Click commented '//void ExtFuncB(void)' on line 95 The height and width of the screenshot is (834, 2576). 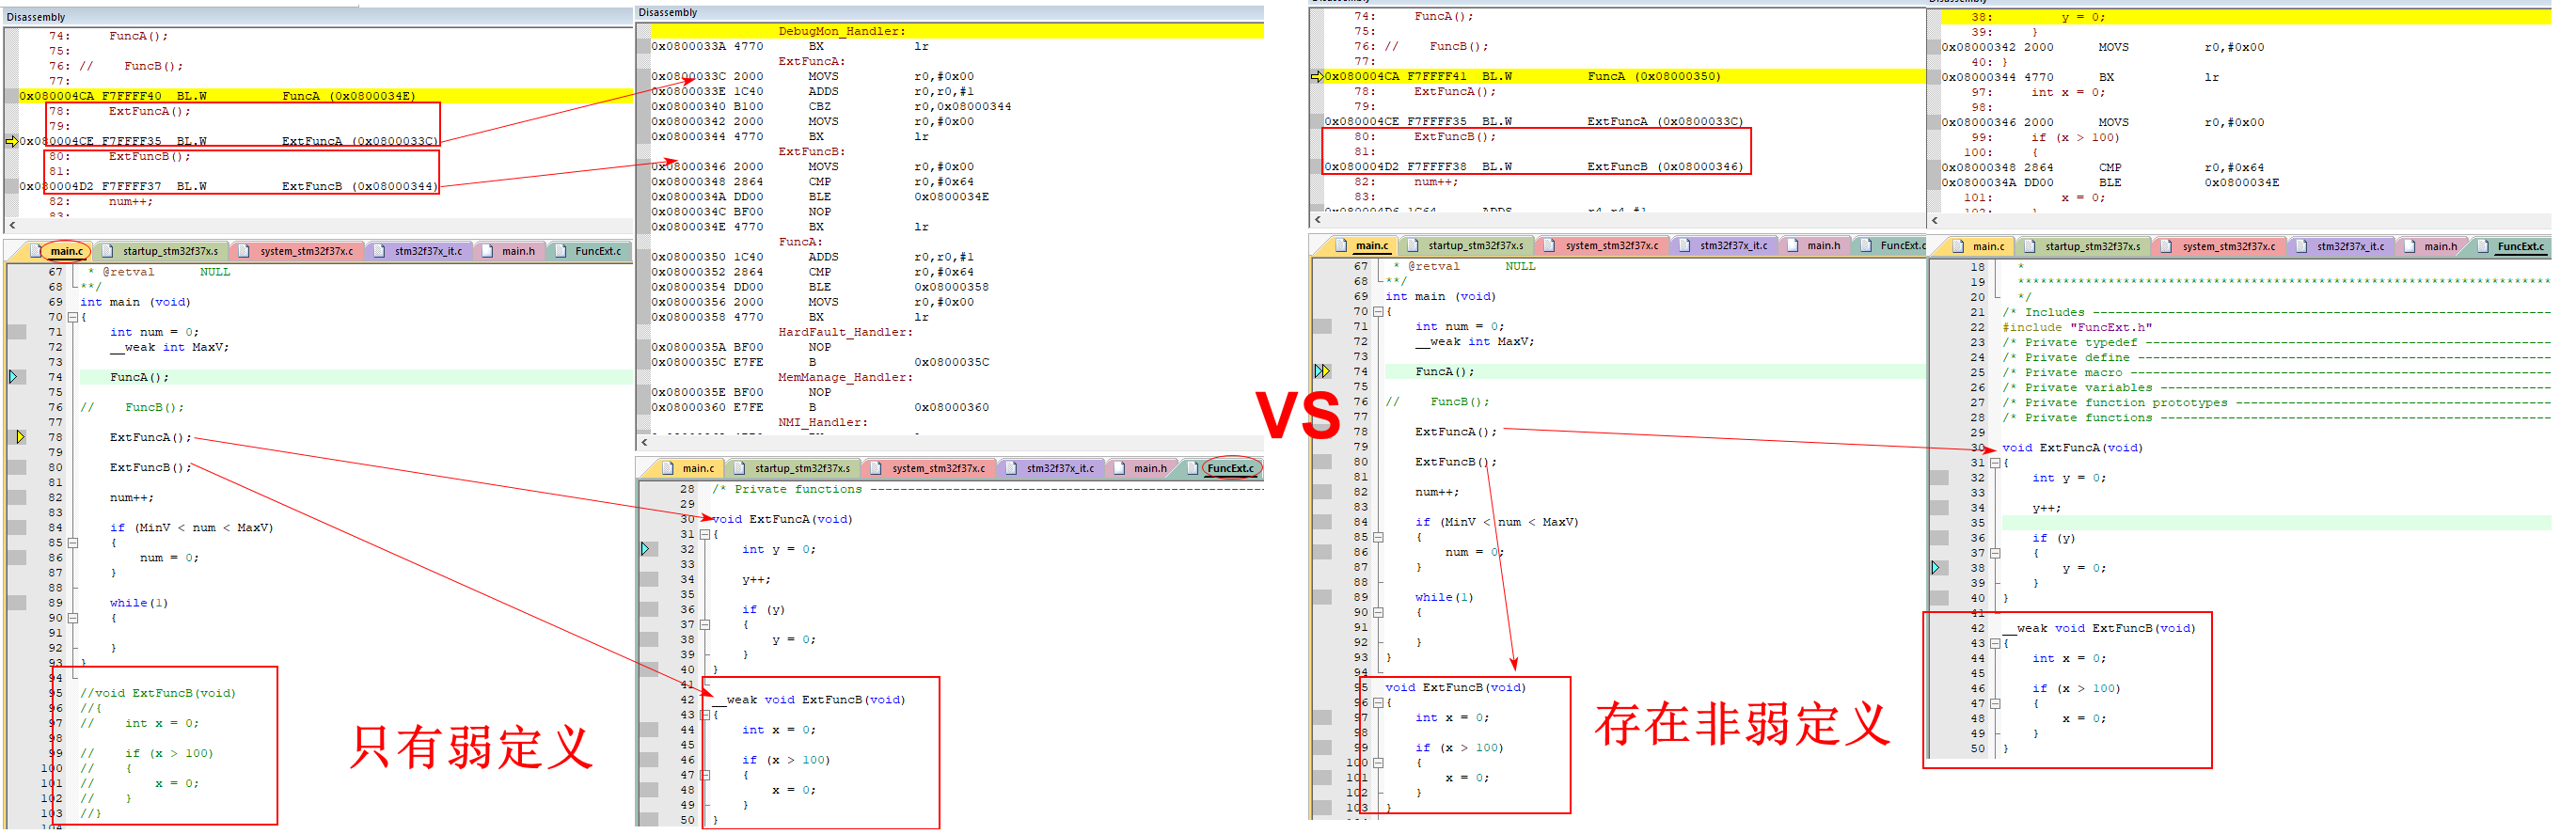(158, 693)
